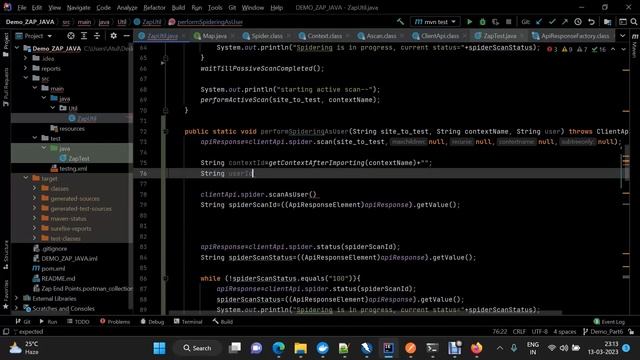Open the Terminal tool window
Viewport: 640px width, 360px height.
188,322
